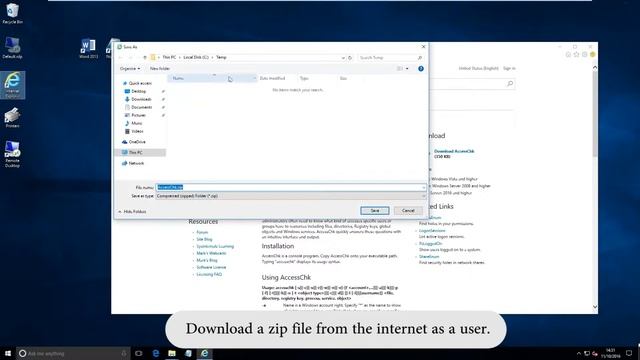Change view with the view options icon
The width and height of the screenshot is (640, 360).
400,69
